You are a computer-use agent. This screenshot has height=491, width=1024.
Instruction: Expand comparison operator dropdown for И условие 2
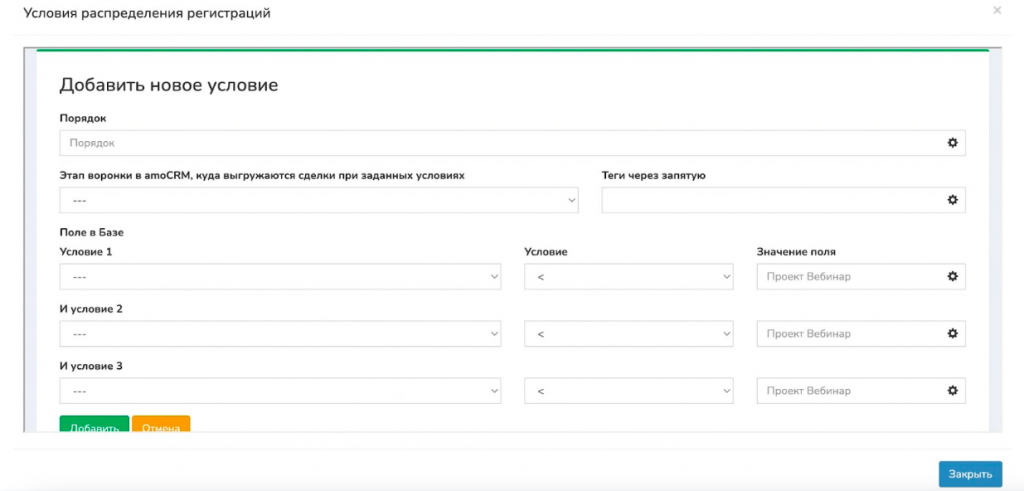(x=629, y=334)
